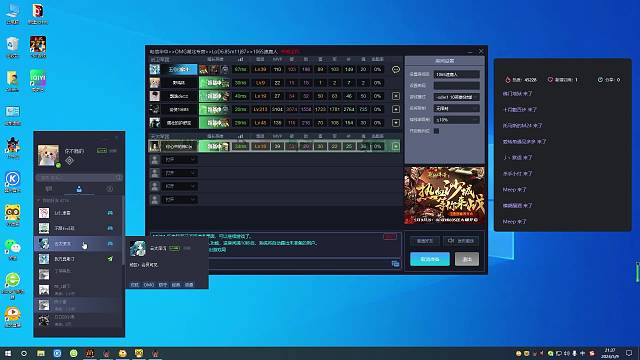
Task: Click the invite friends button above the cyan button
Action: click(x=425, y=241)
